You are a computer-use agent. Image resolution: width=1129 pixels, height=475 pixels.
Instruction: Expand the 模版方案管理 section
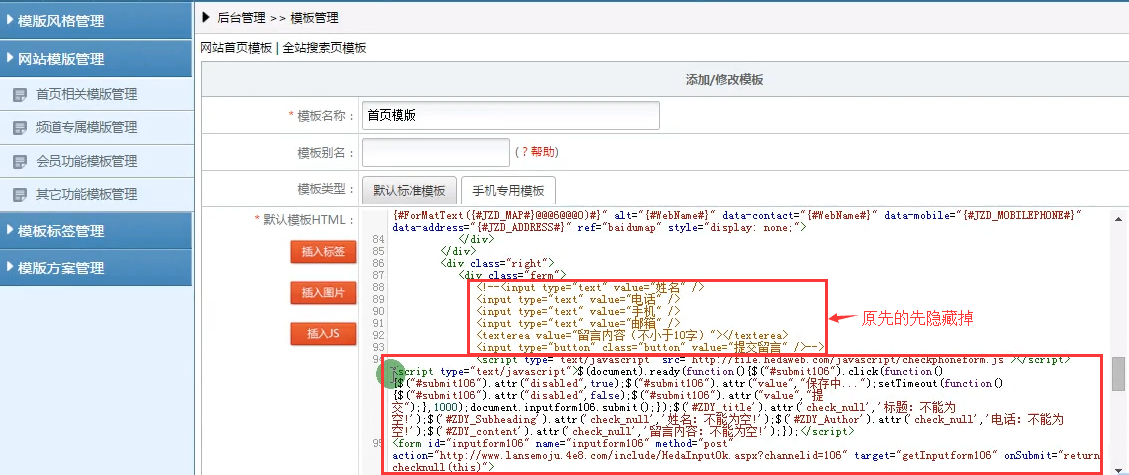pyautogui.click(x=95, y=268)
